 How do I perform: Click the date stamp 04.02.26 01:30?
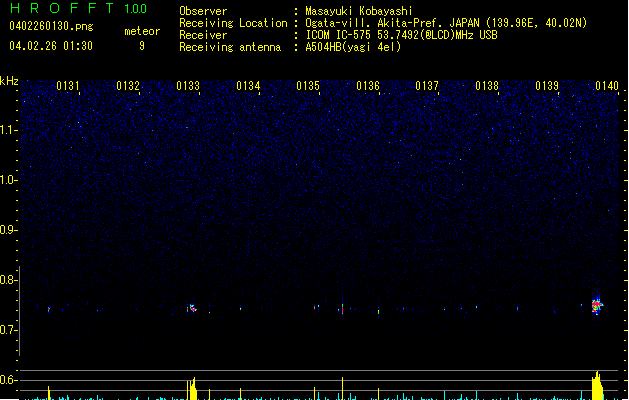[51, 46]
